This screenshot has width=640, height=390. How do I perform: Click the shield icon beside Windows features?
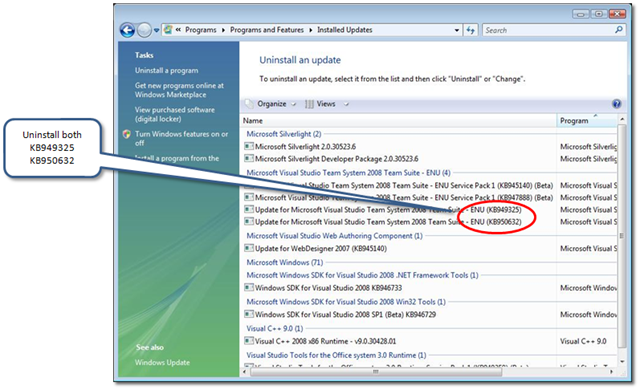(x=127, y=134)
